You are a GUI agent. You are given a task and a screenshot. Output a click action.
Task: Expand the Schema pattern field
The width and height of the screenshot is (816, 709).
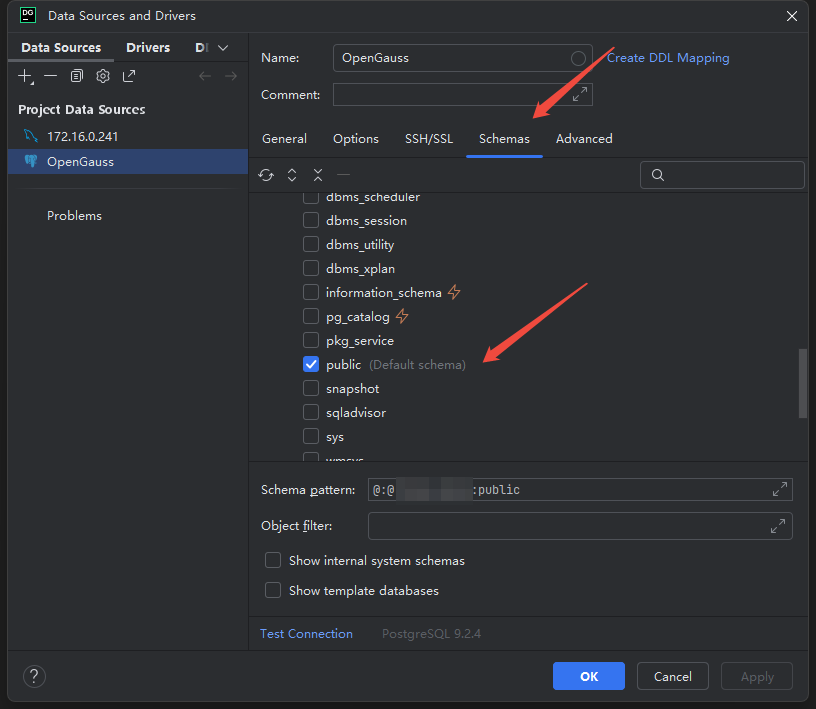(x=780, y=489)
